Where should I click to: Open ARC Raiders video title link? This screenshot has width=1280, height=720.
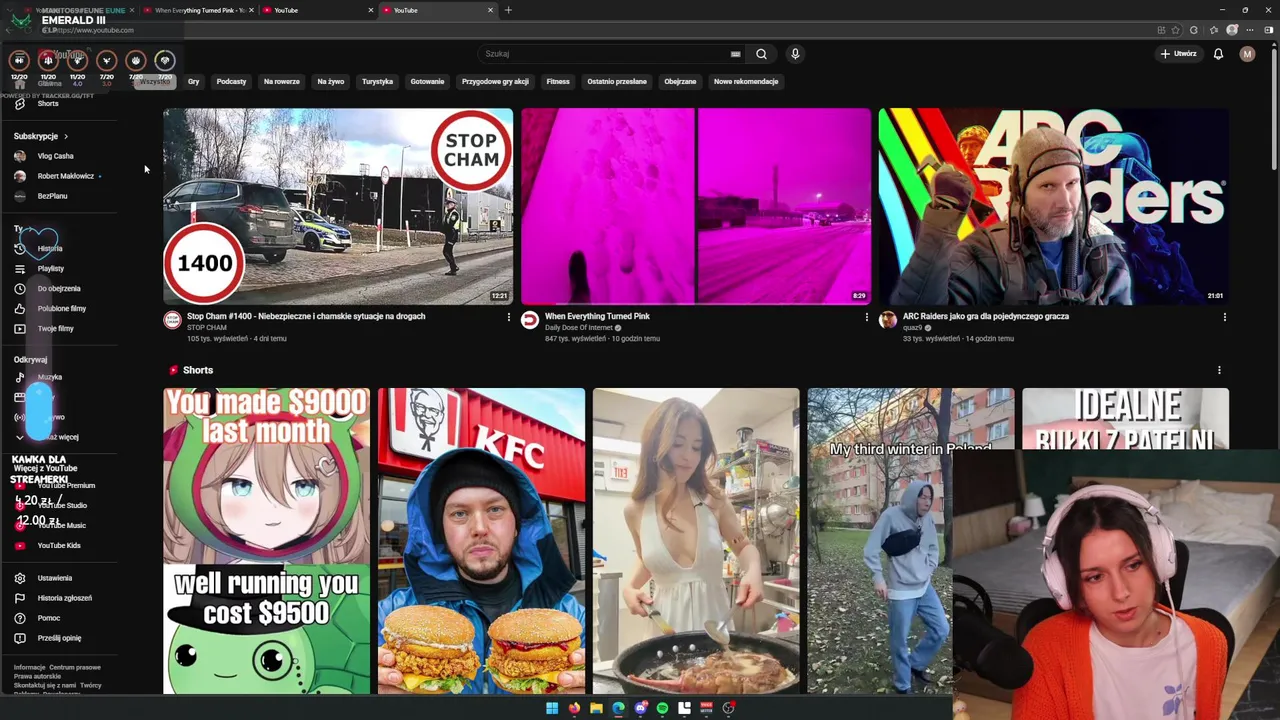click(x=986, y=316)
